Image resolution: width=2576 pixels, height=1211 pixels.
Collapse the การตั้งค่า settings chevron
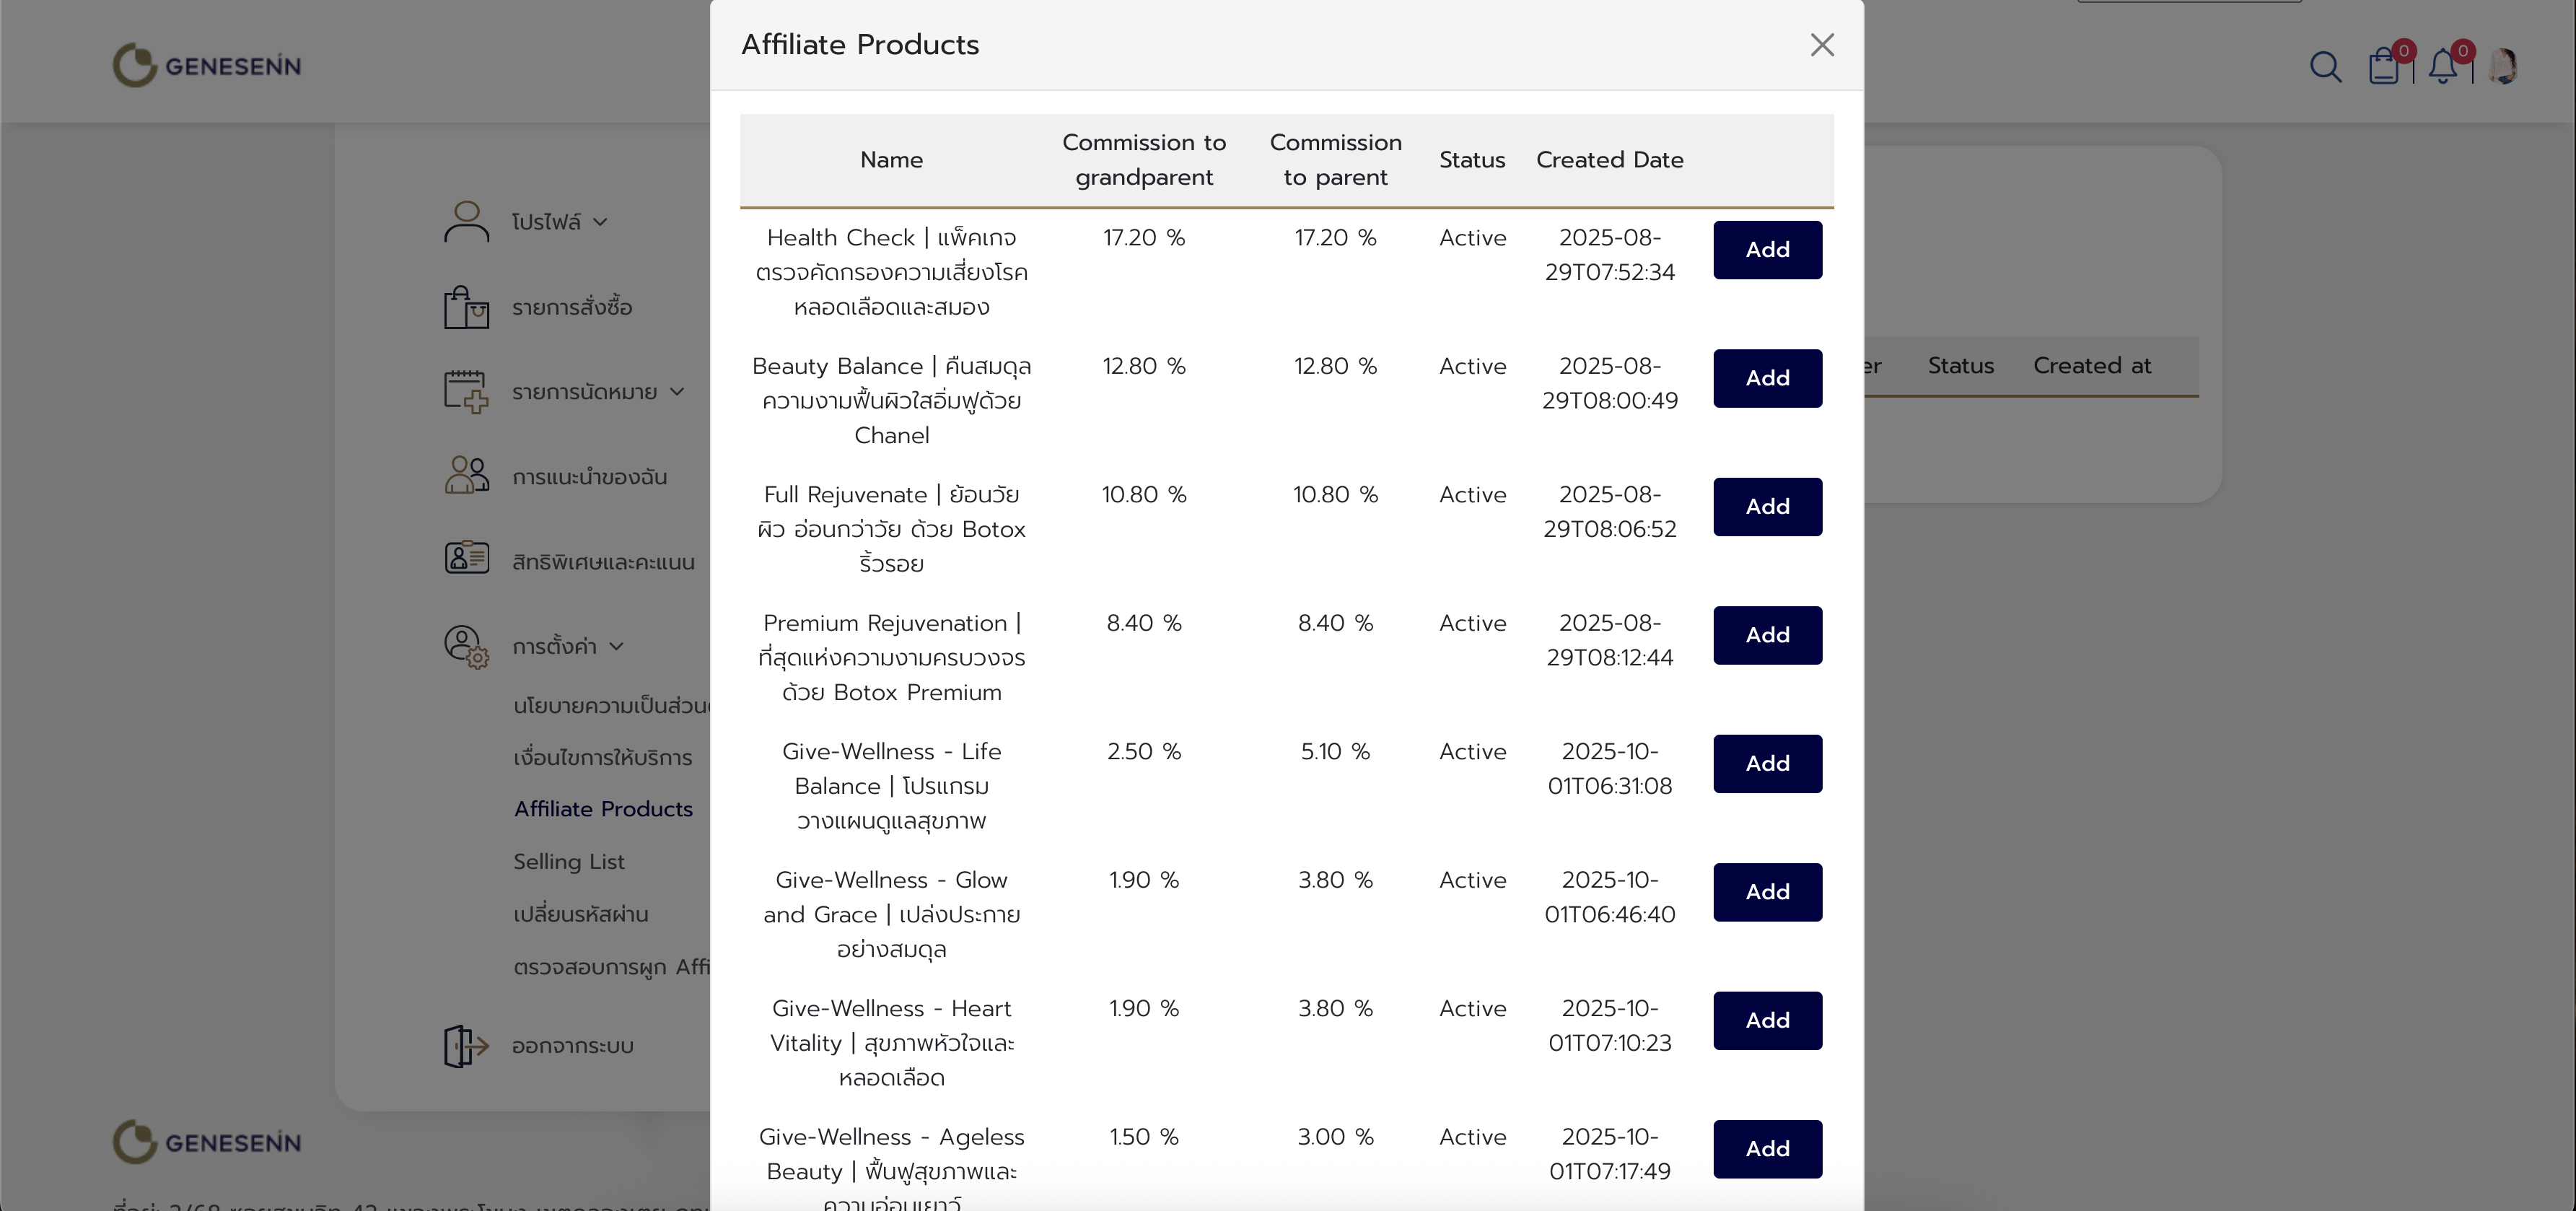click(x=616, y=647)
